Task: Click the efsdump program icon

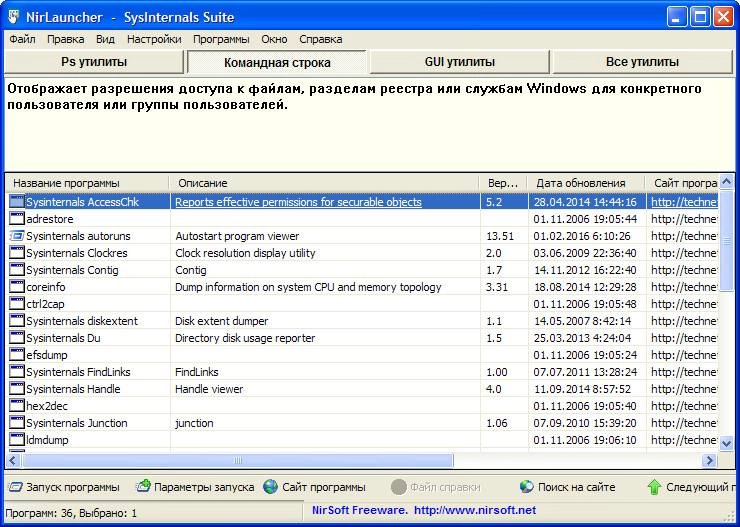Action: [x=17, y=355]
